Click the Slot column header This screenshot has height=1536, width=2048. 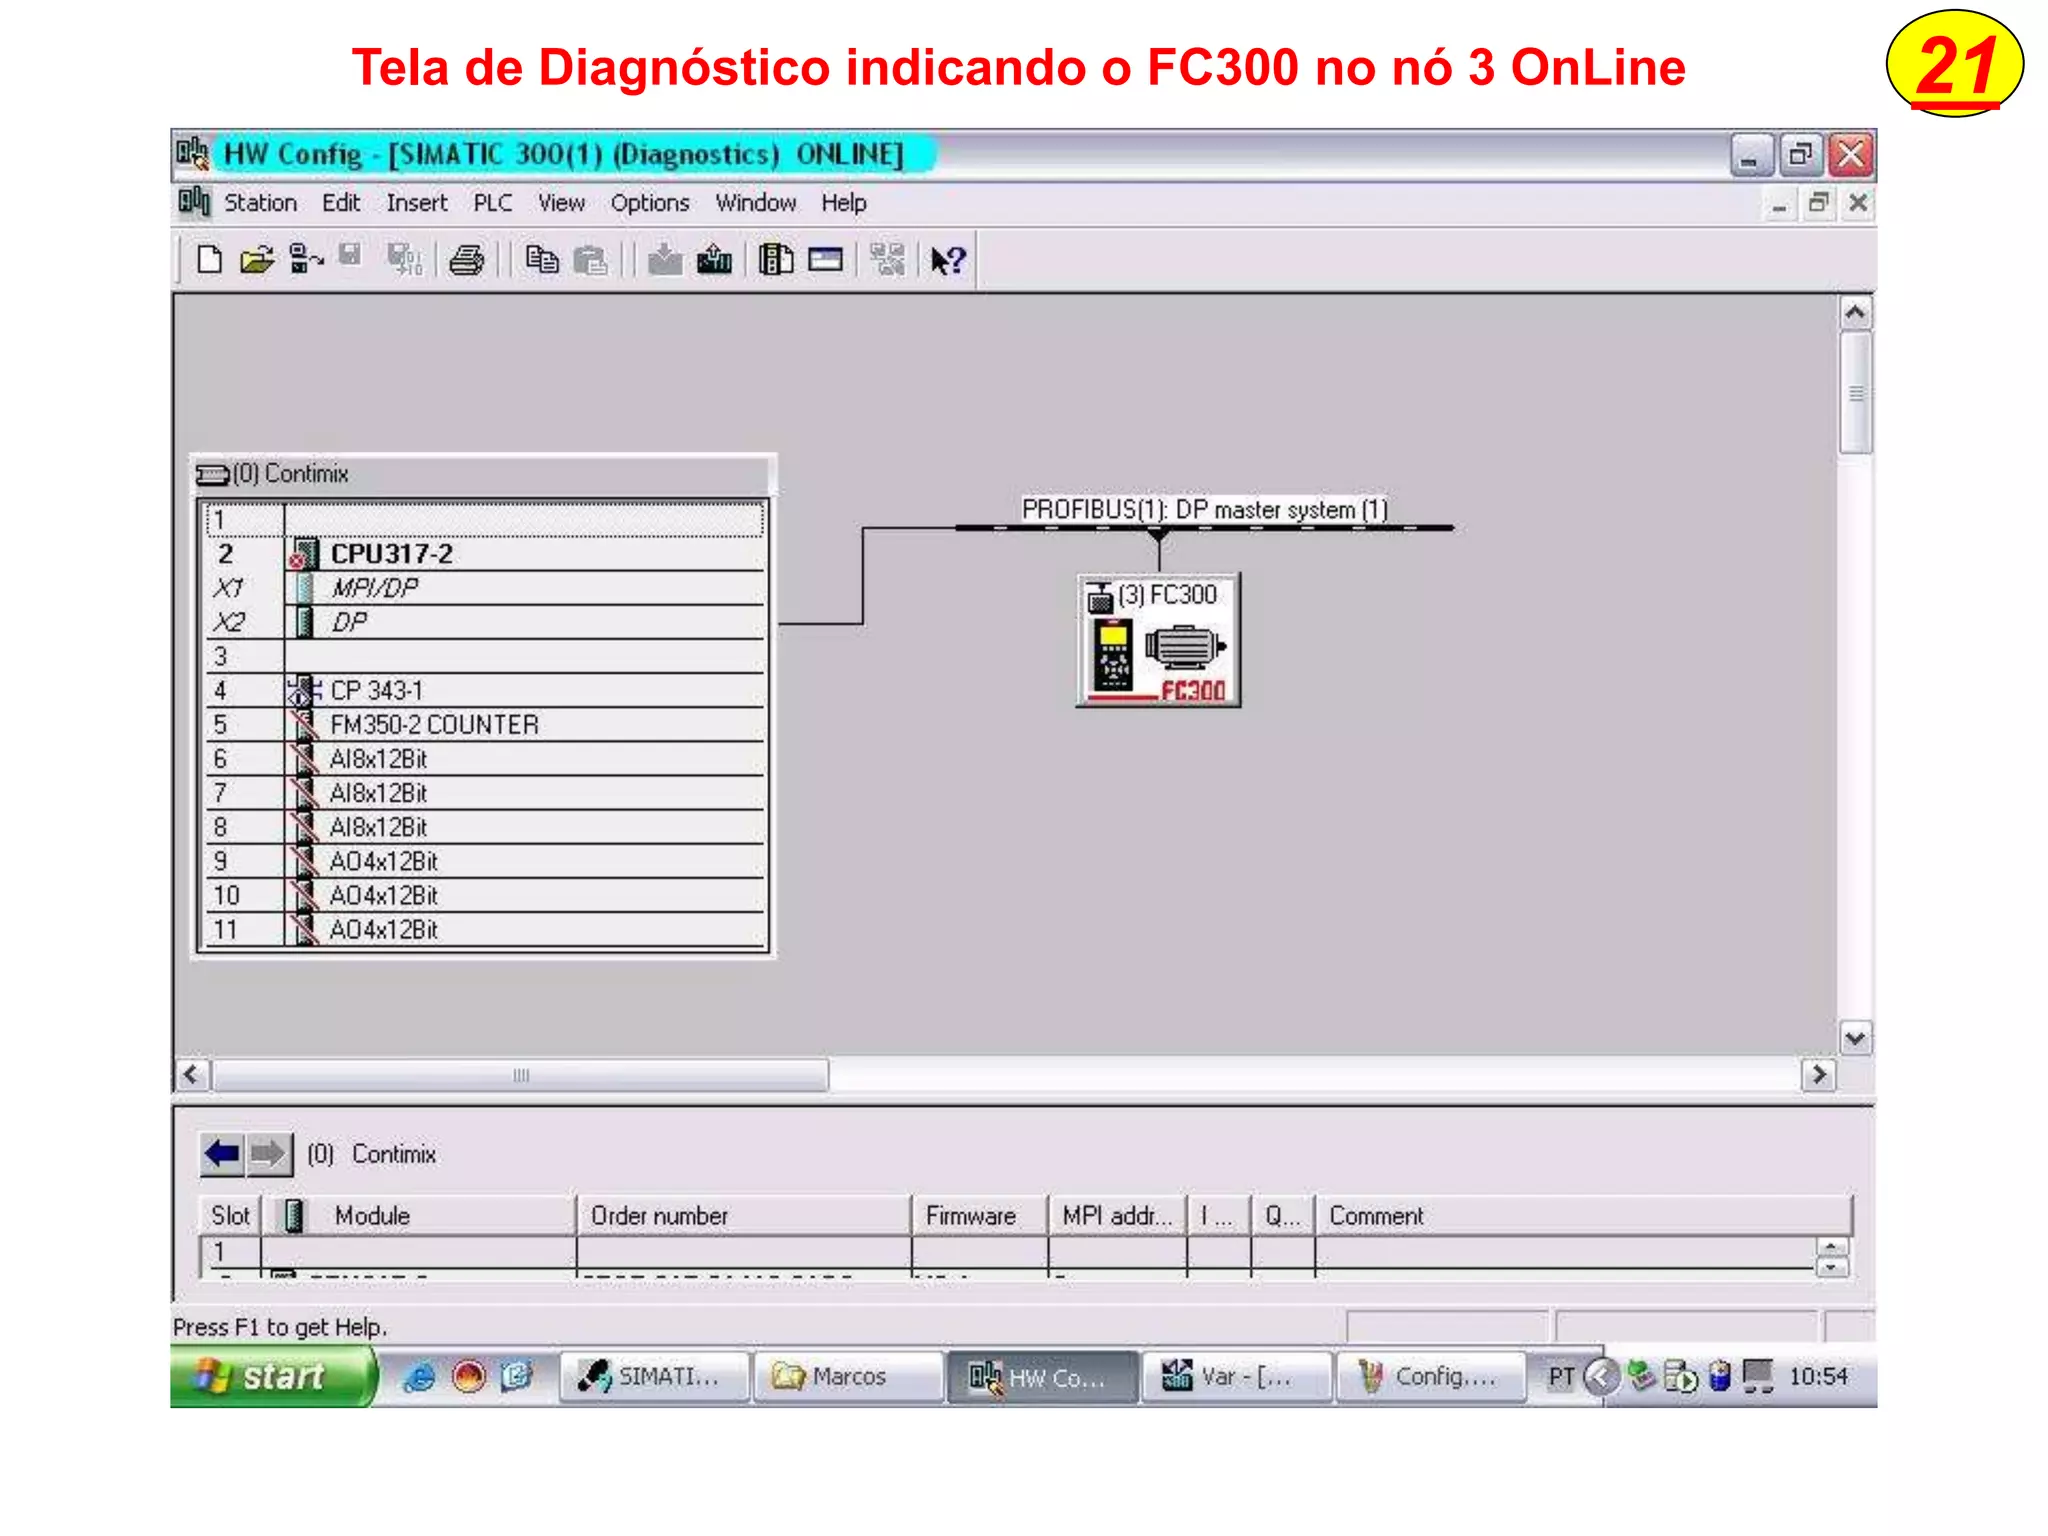pyautogui.click(x=230, y=1215)
